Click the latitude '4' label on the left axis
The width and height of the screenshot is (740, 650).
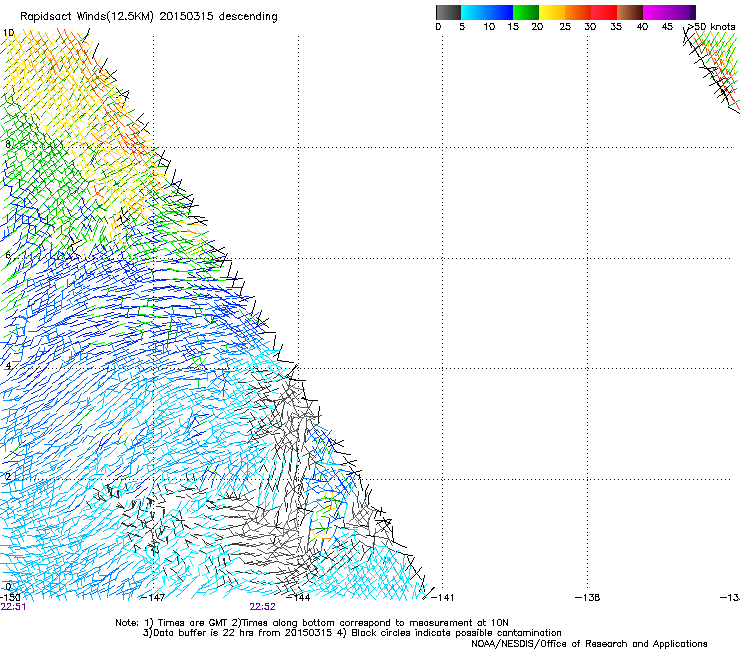click(x=8, y=366)
